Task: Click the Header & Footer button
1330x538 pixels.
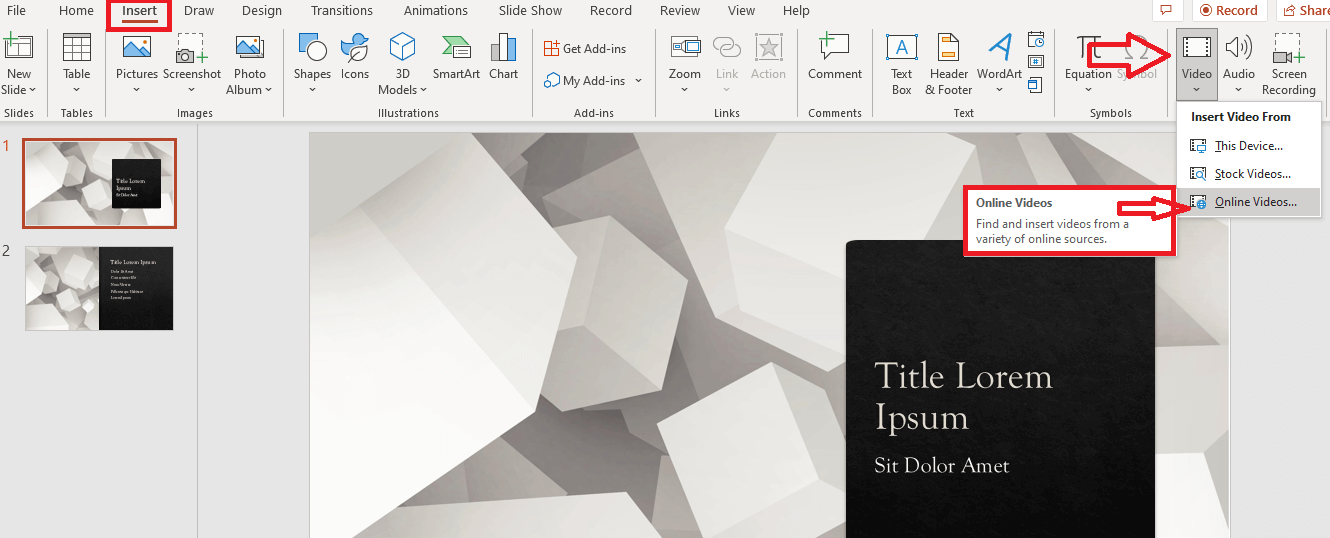Action: pos(948,64)
